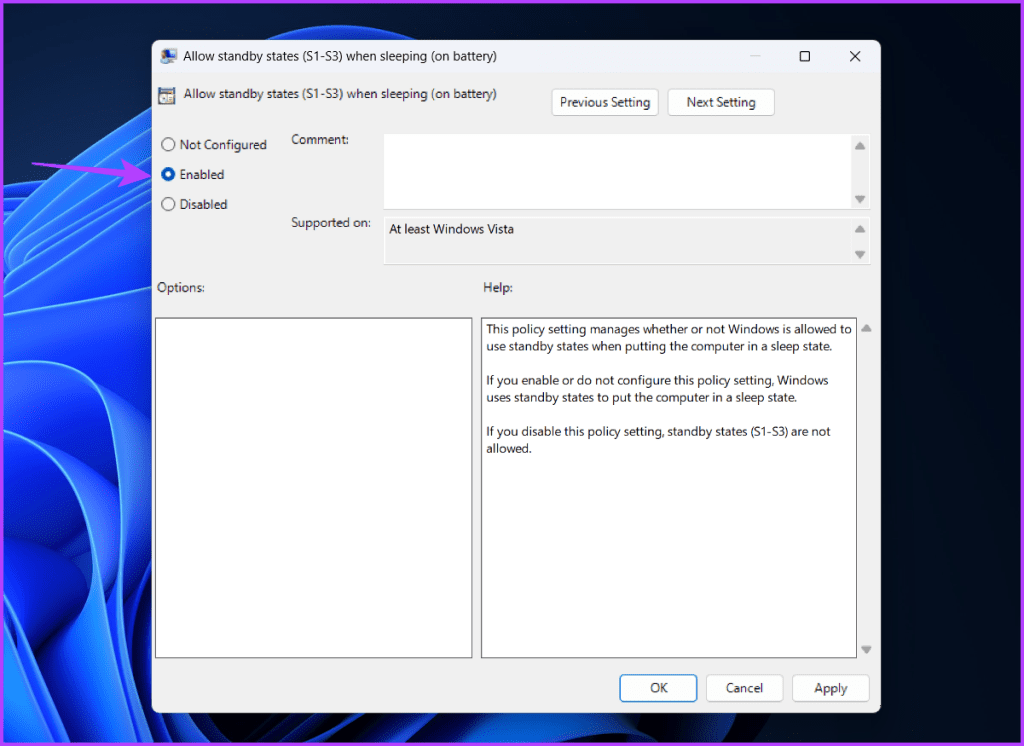Go to Previous Setting

click(605, 103)
